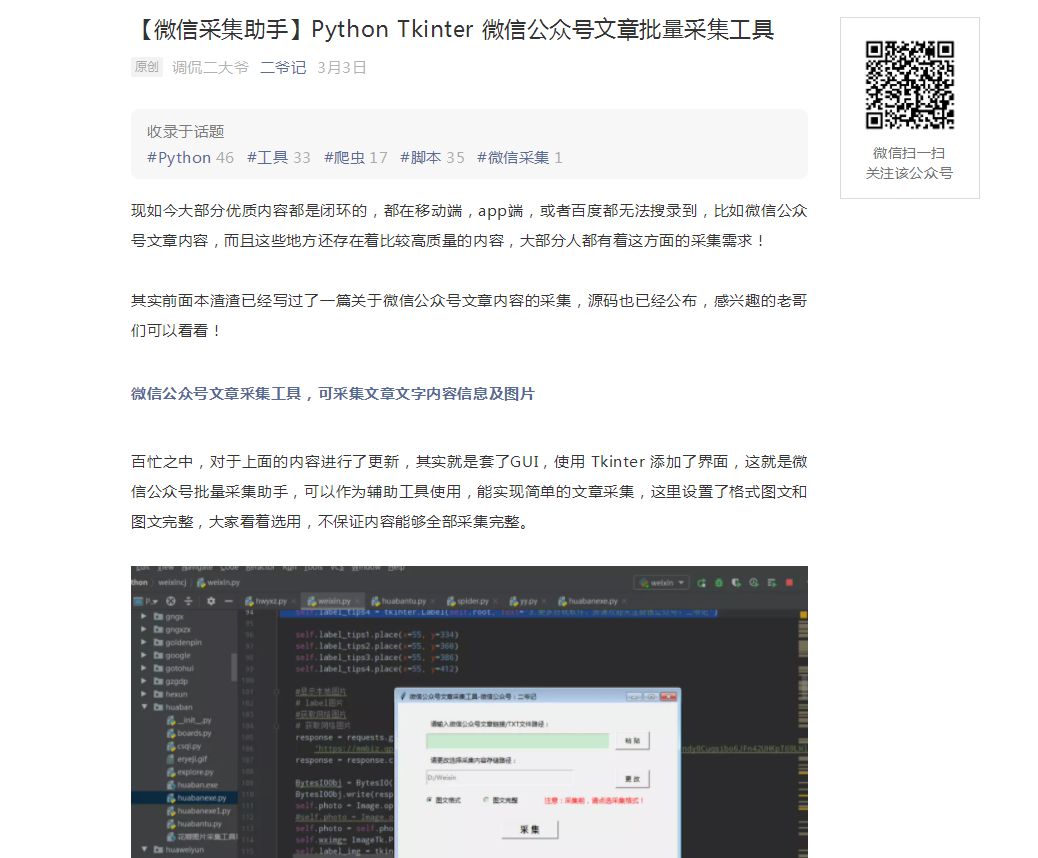1038x858 pixels.
Task: Click the Profile icon in PyCharm toolbar
Action: click(x=754, y=583)
